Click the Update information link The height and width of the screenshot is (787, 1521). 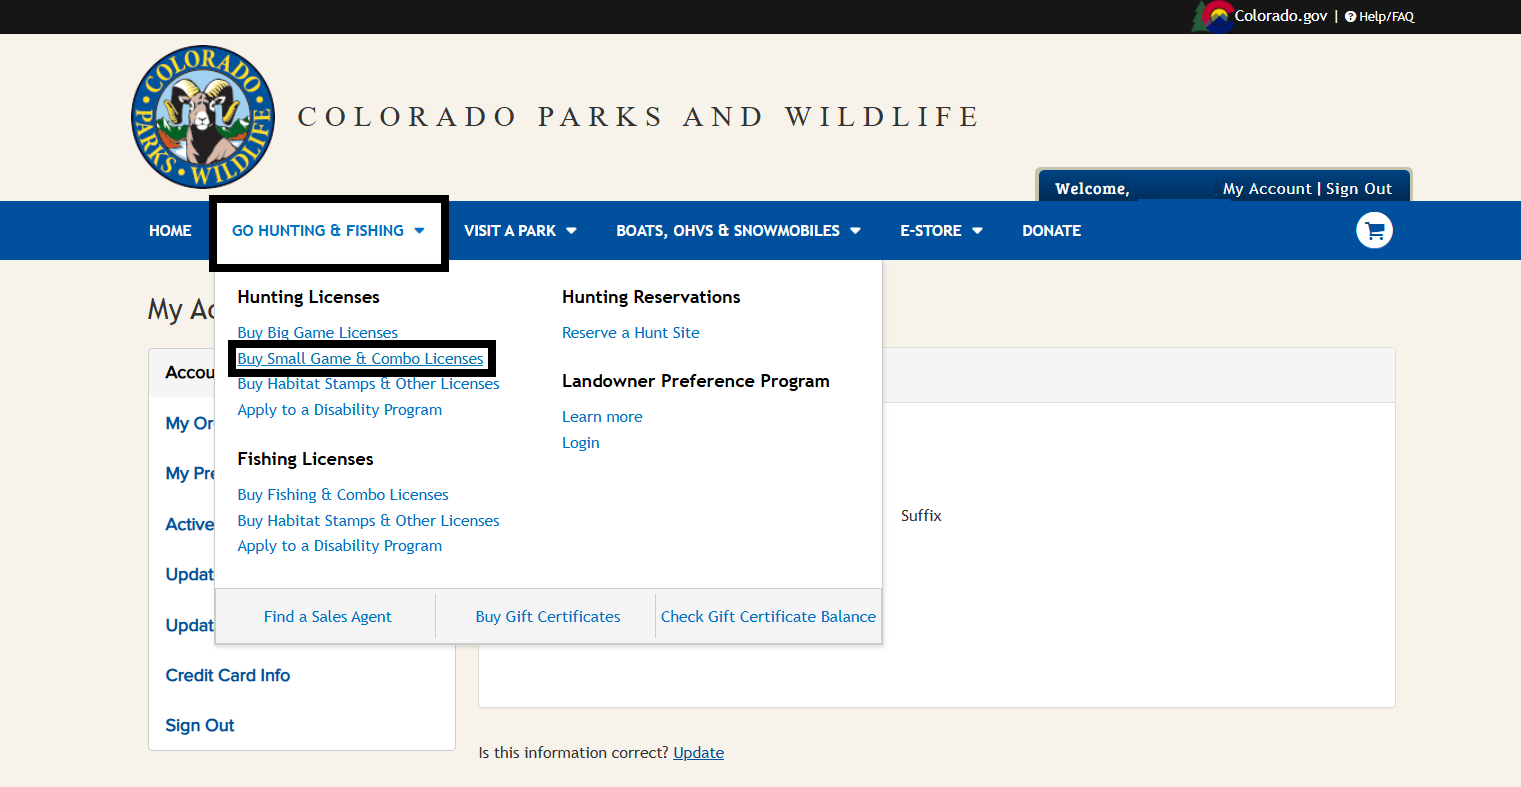coord(698,753)
